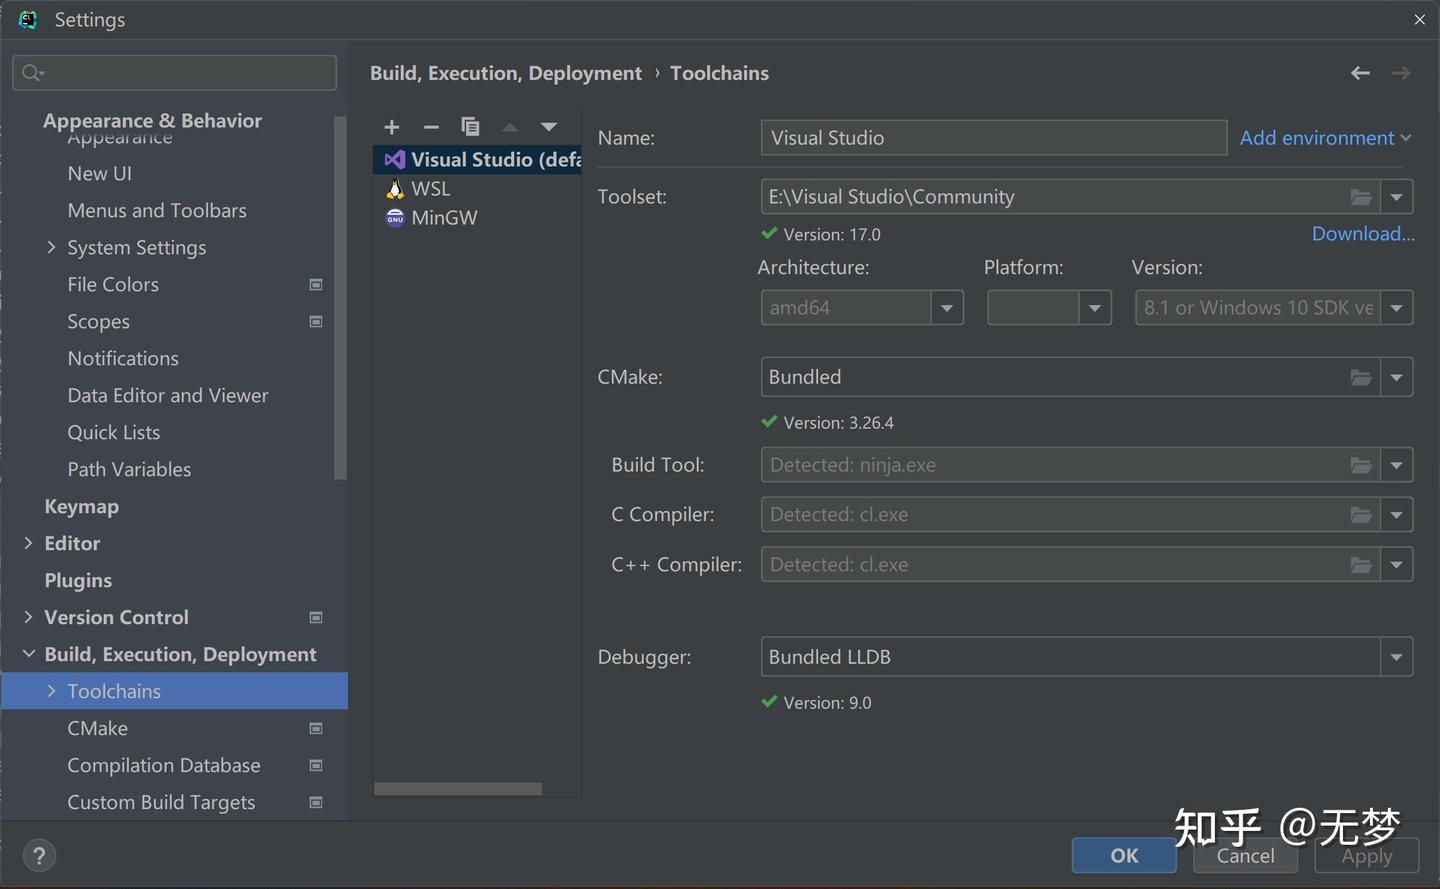Click the toolchain list horizontal scrollbar
The image size is (1440, 889).
458,789
